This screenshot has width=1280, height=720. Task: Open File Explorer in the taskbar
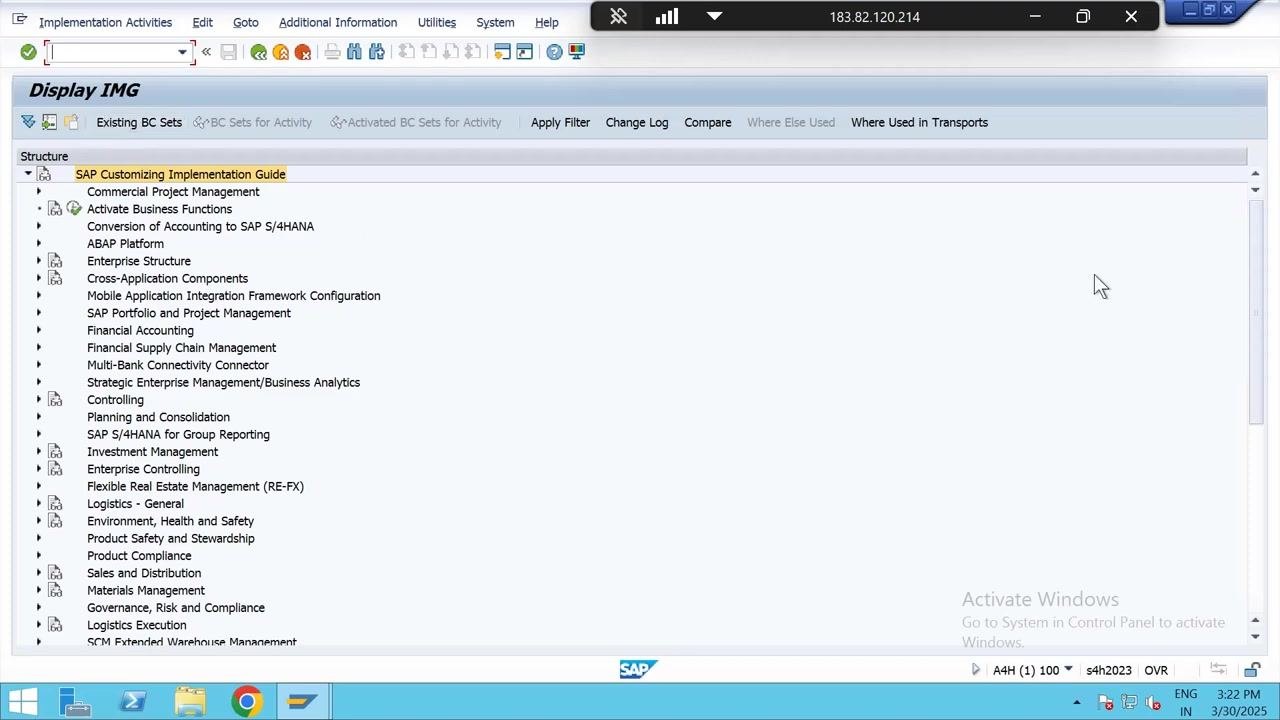coord(189,702)
